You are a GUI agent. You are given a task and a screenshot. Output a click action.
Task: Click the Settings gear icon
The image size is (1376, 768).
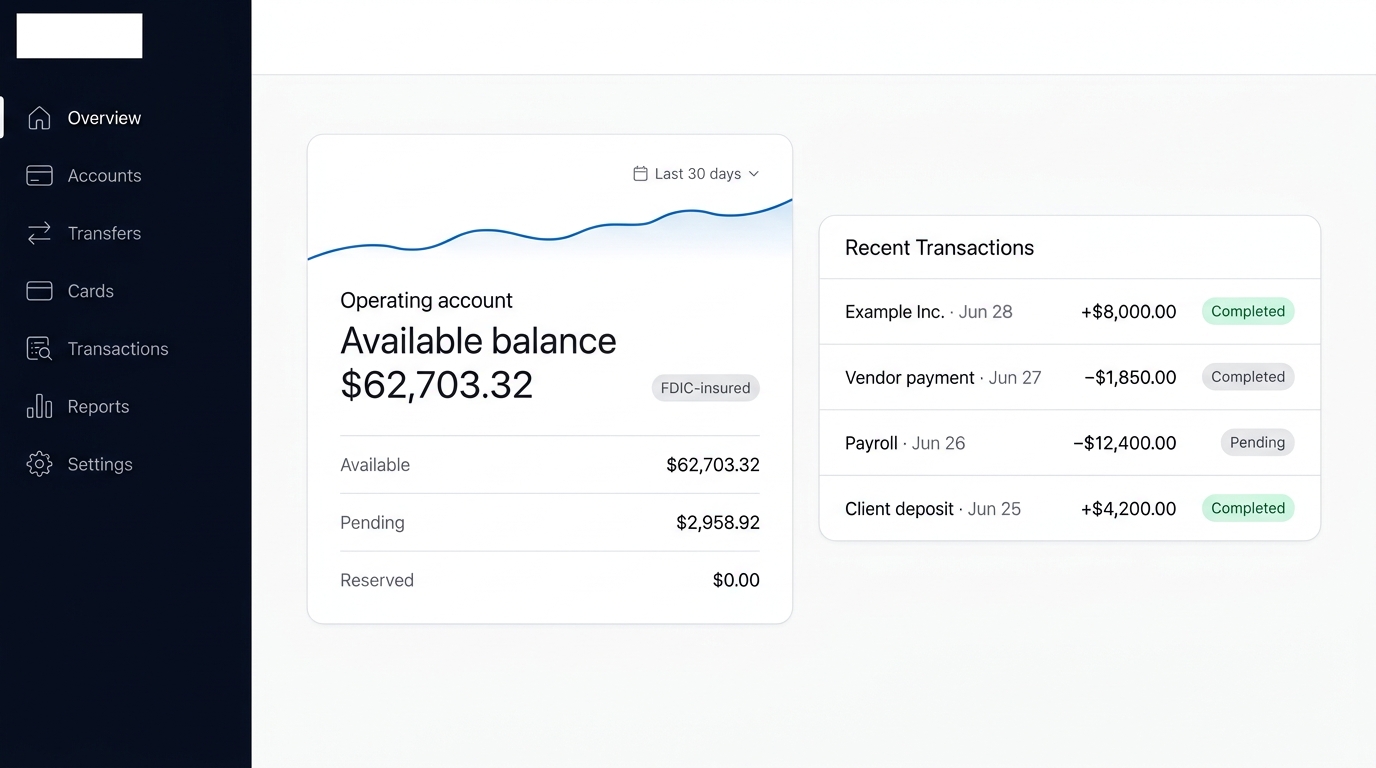(39, 464)
